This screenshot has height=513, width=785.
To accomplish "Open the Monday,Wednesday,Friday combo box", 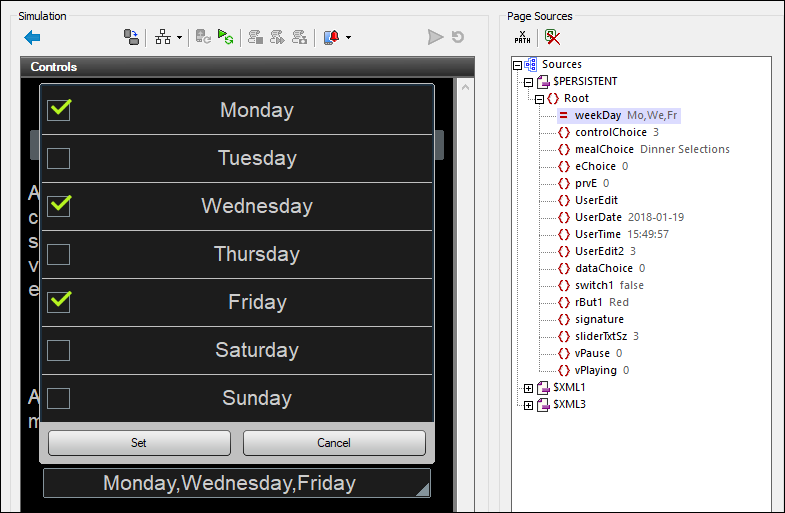I will (x=237, y=483).
